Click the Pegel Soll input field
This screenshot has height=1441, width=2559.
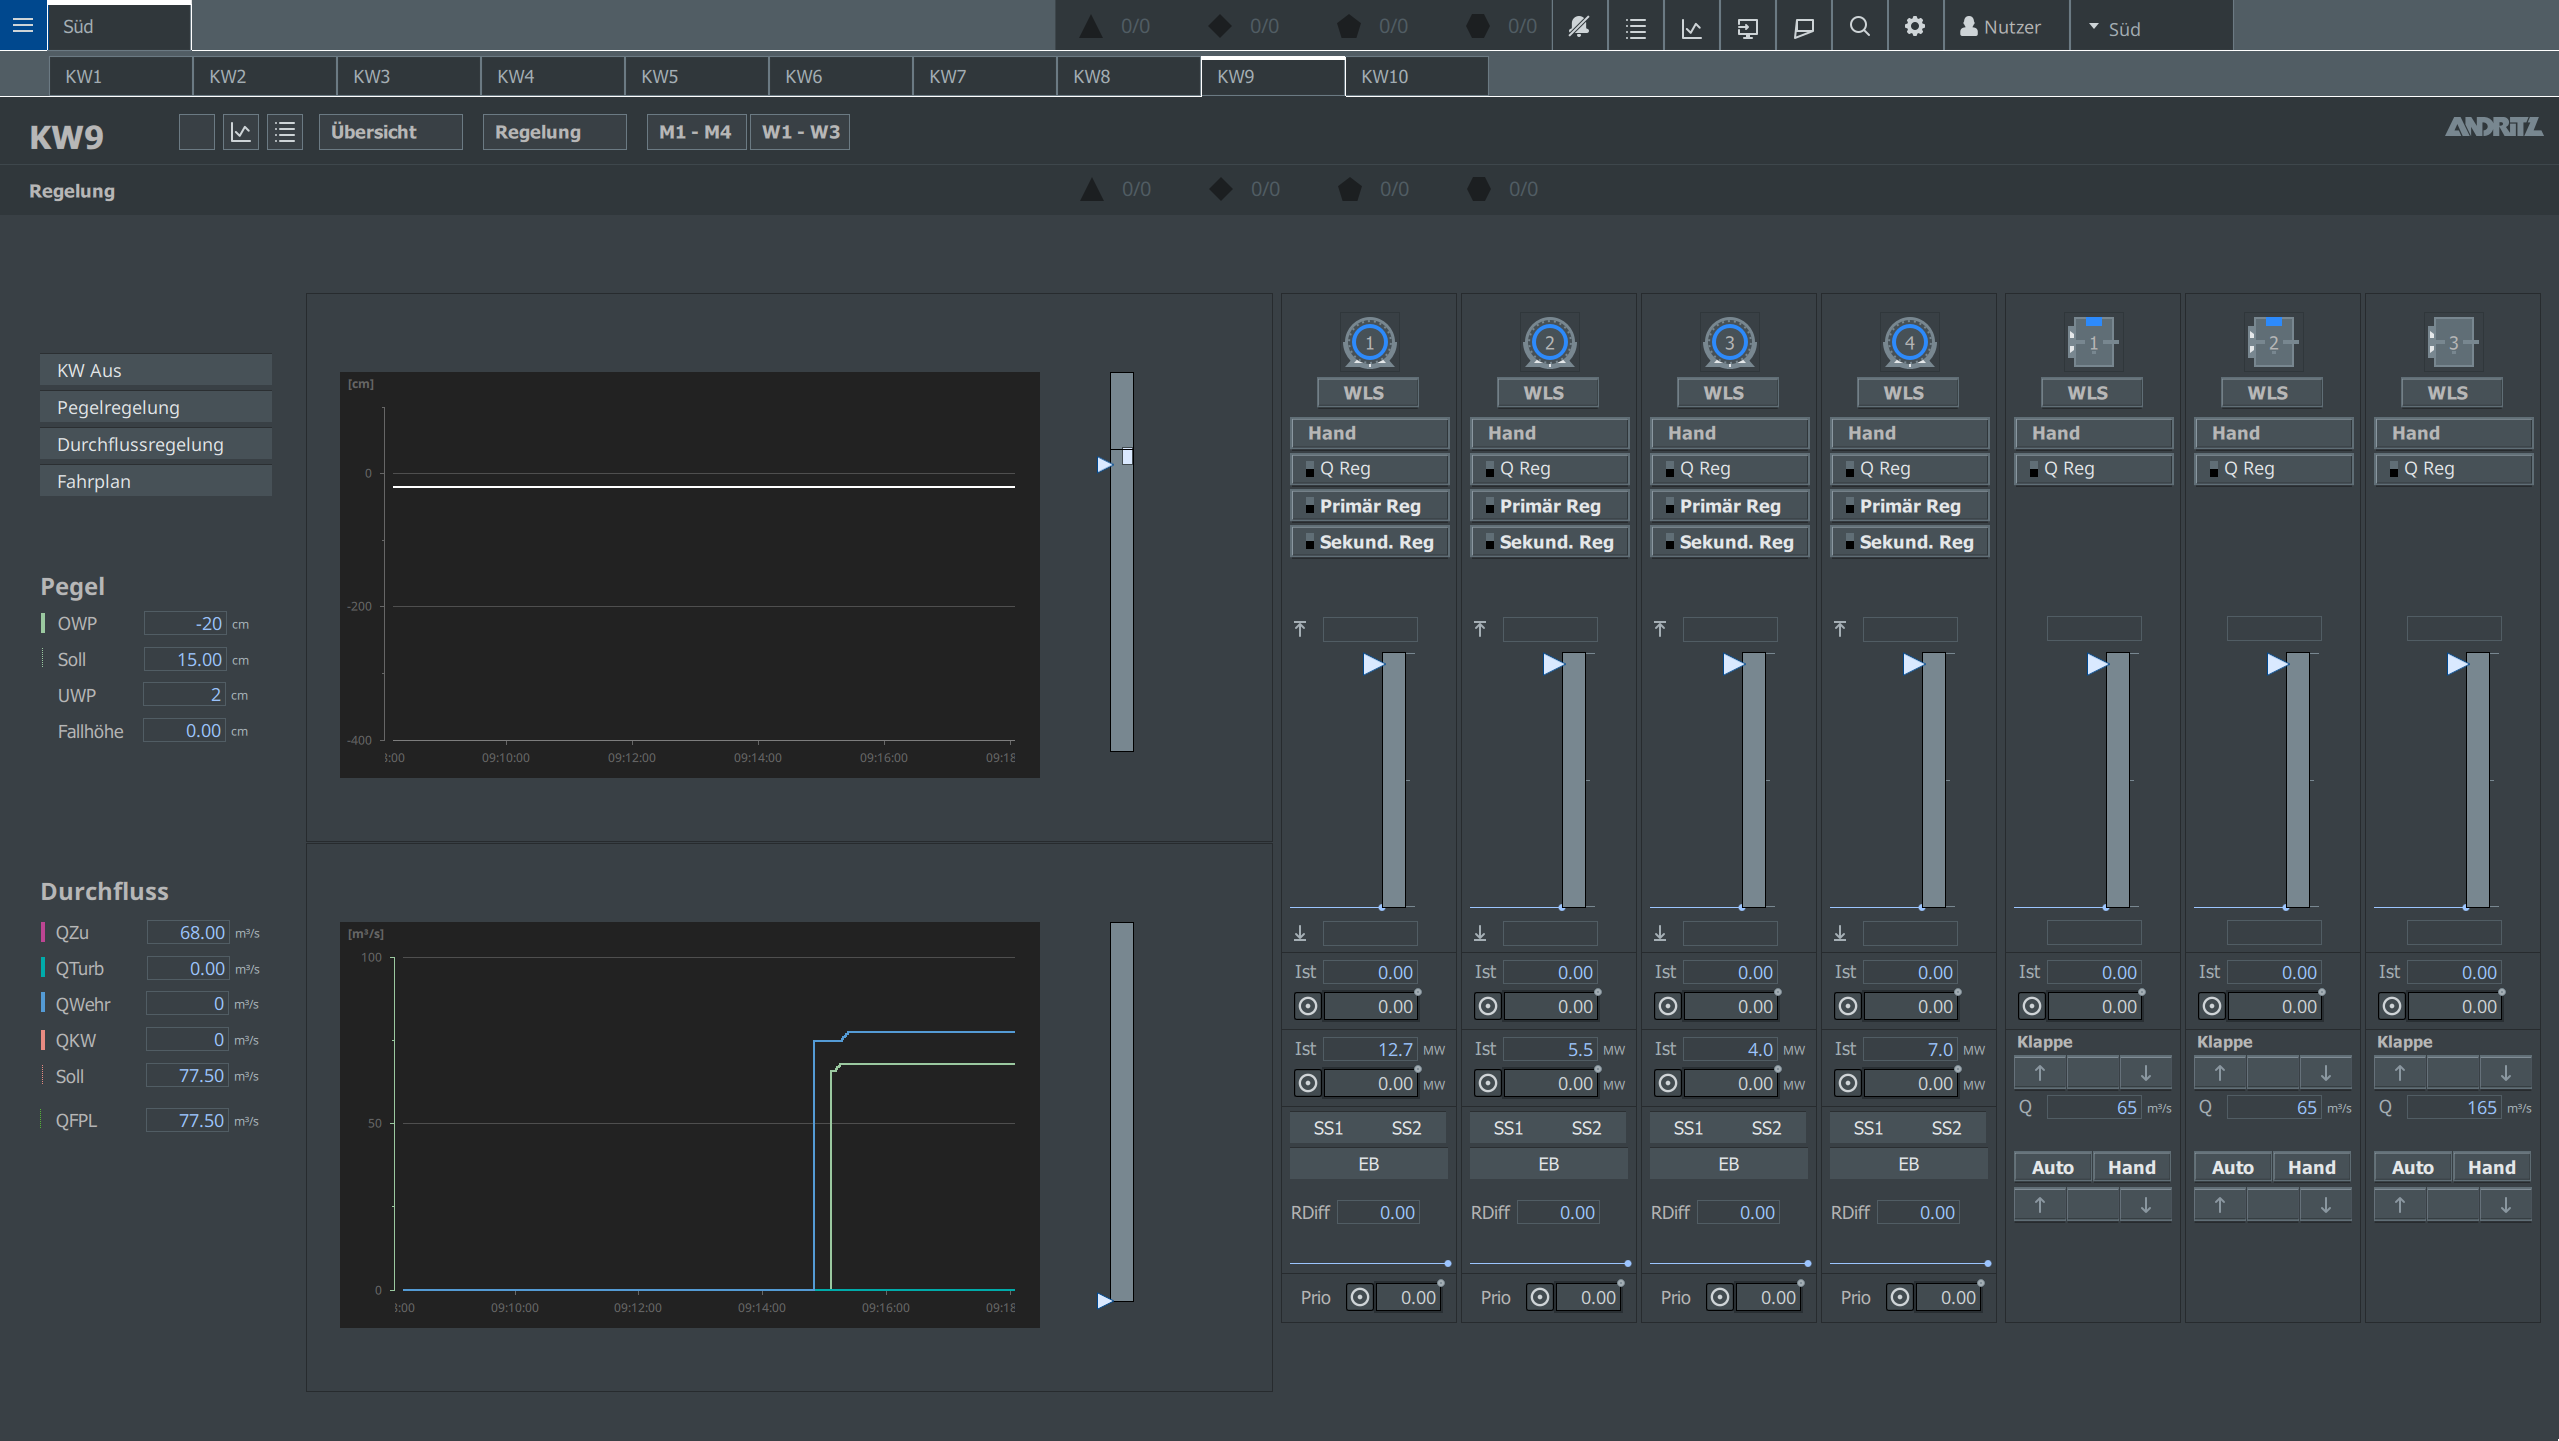pyautogui.click(x=186, y=660)
